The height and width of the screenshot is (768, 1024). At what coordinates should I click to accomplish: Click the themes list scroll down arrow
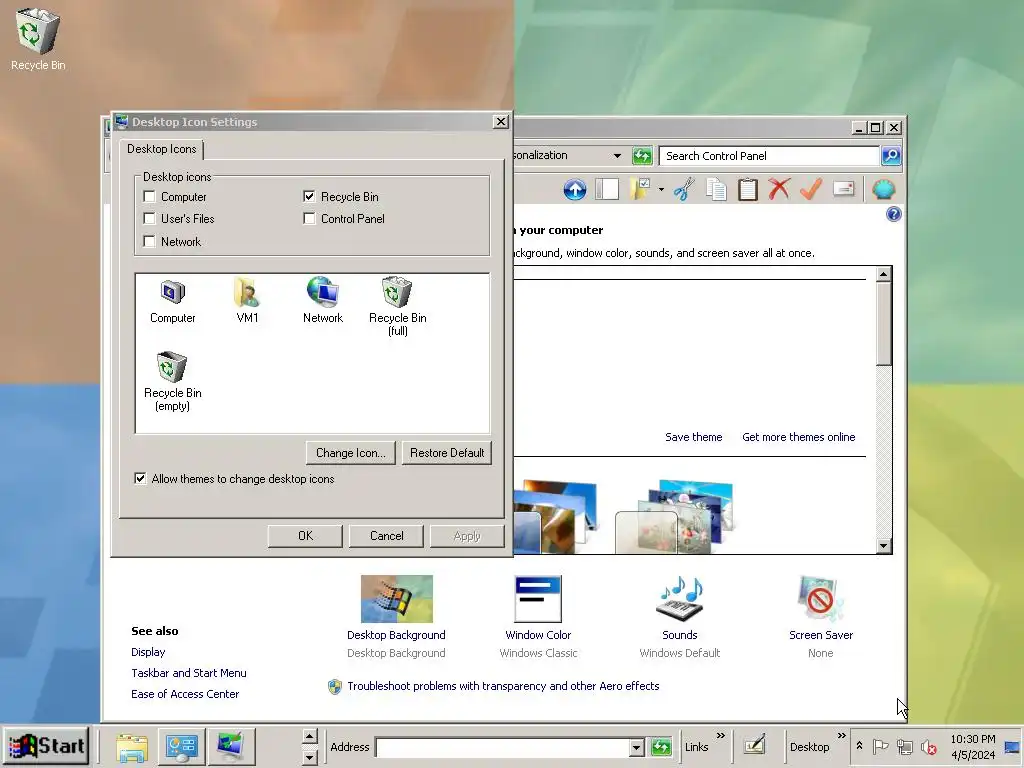(x=883, y=545)
